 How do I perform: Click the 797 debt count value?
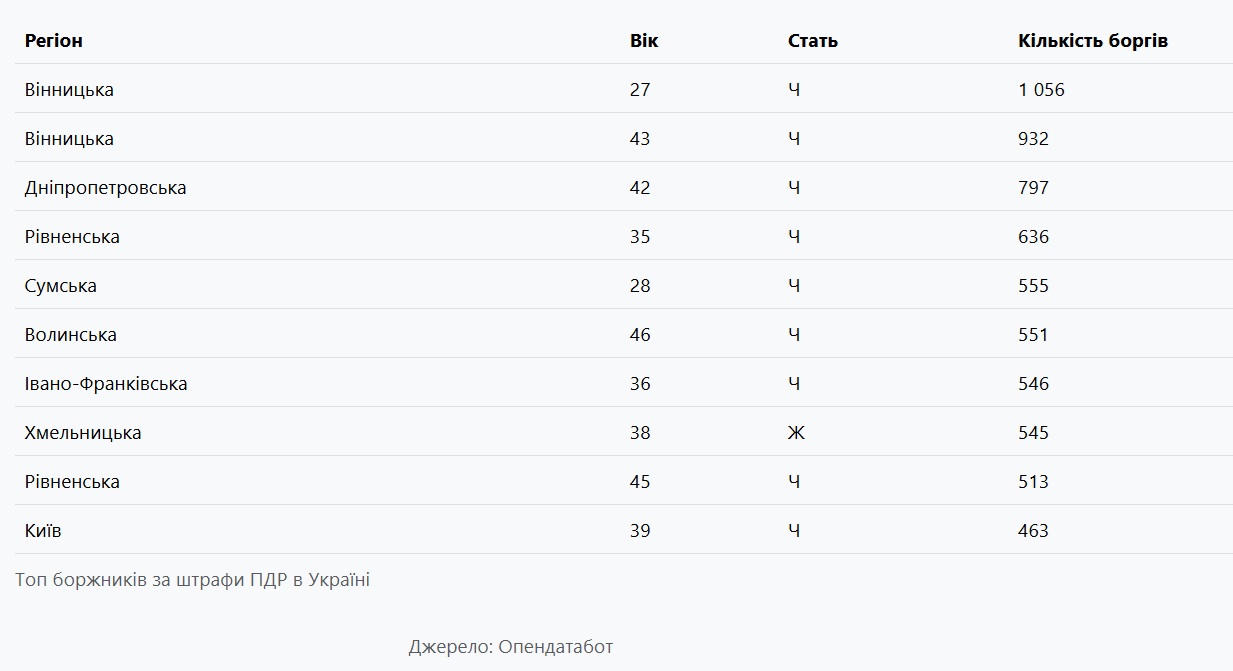coord(1033,188)
